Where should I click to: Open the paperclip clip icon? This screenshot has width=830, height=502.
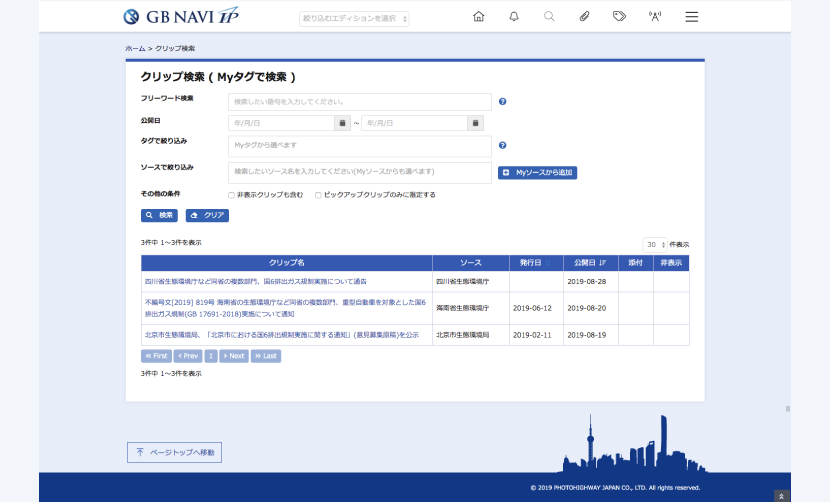pyautogui.click(x=584, y=16)
